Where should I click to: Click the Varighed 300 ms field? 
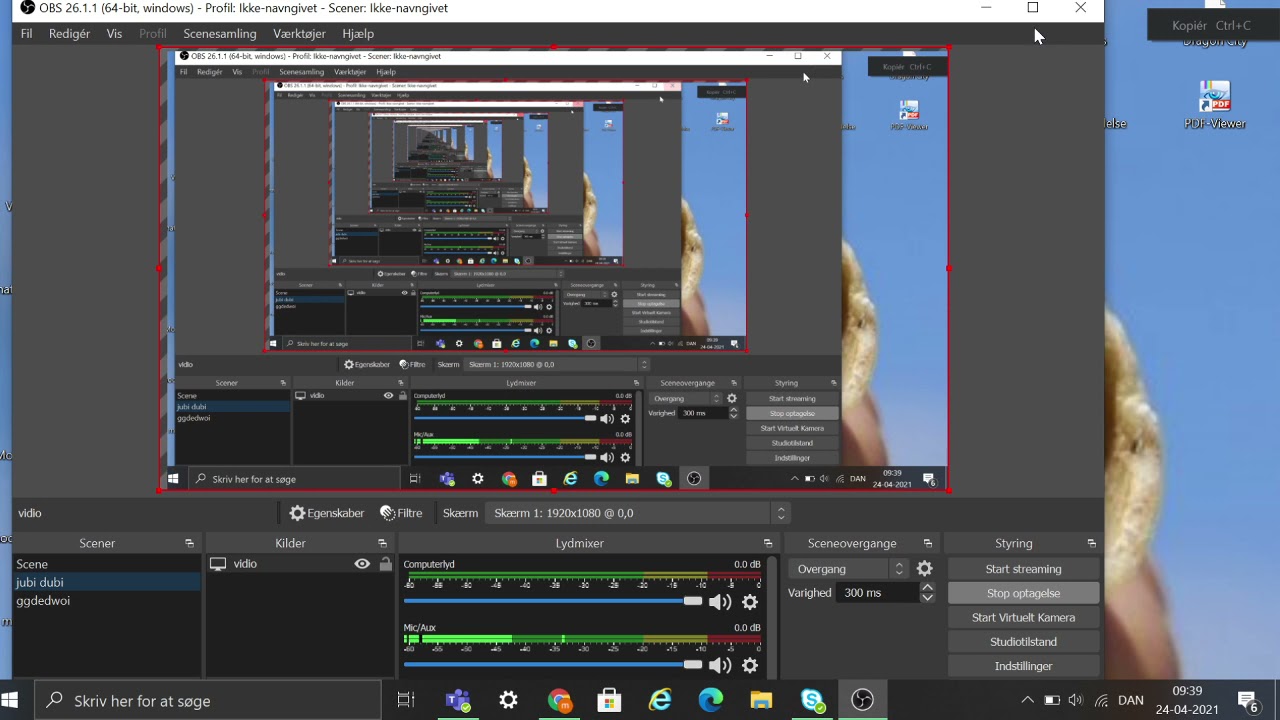(877, 593)
